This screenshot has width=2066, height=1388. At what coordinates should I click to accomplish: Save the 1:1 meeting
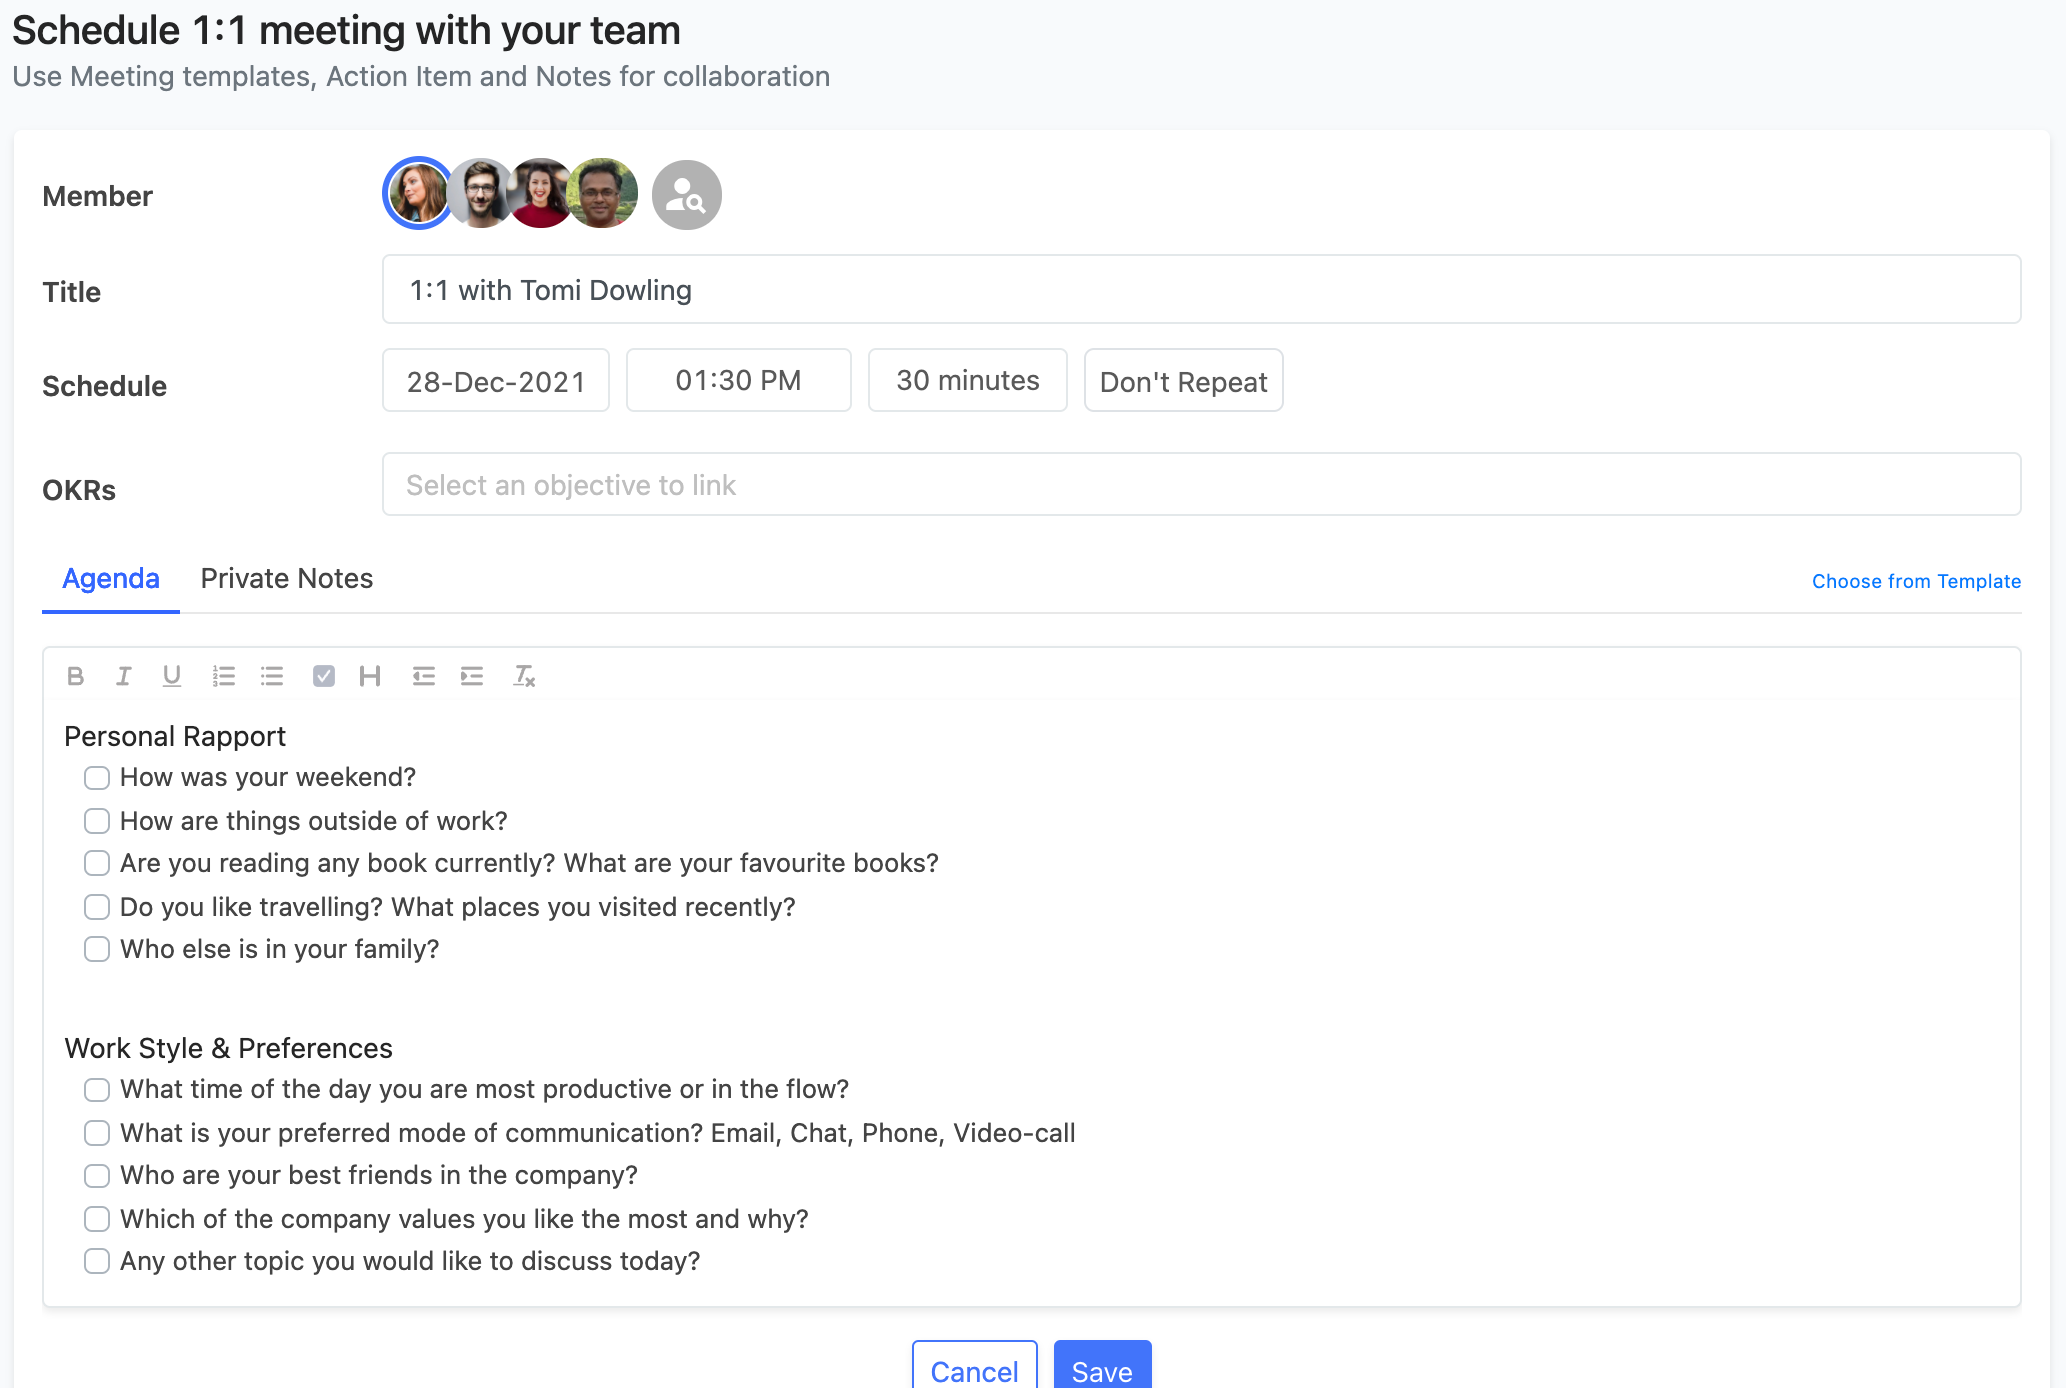pyautogui.click(x=1102, y=1367)
